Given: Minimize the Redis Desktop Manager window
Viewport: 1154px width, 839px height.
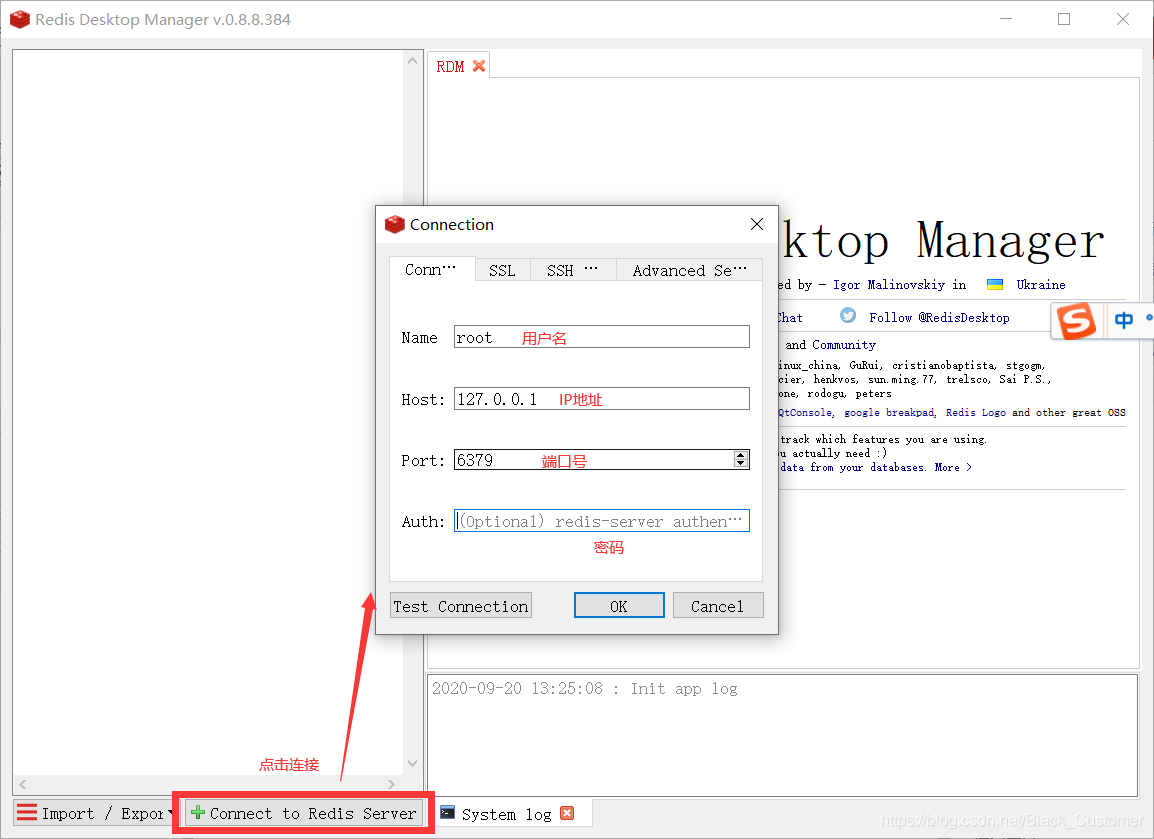Looking at the screenshot, I should (x=1006, y=19).
